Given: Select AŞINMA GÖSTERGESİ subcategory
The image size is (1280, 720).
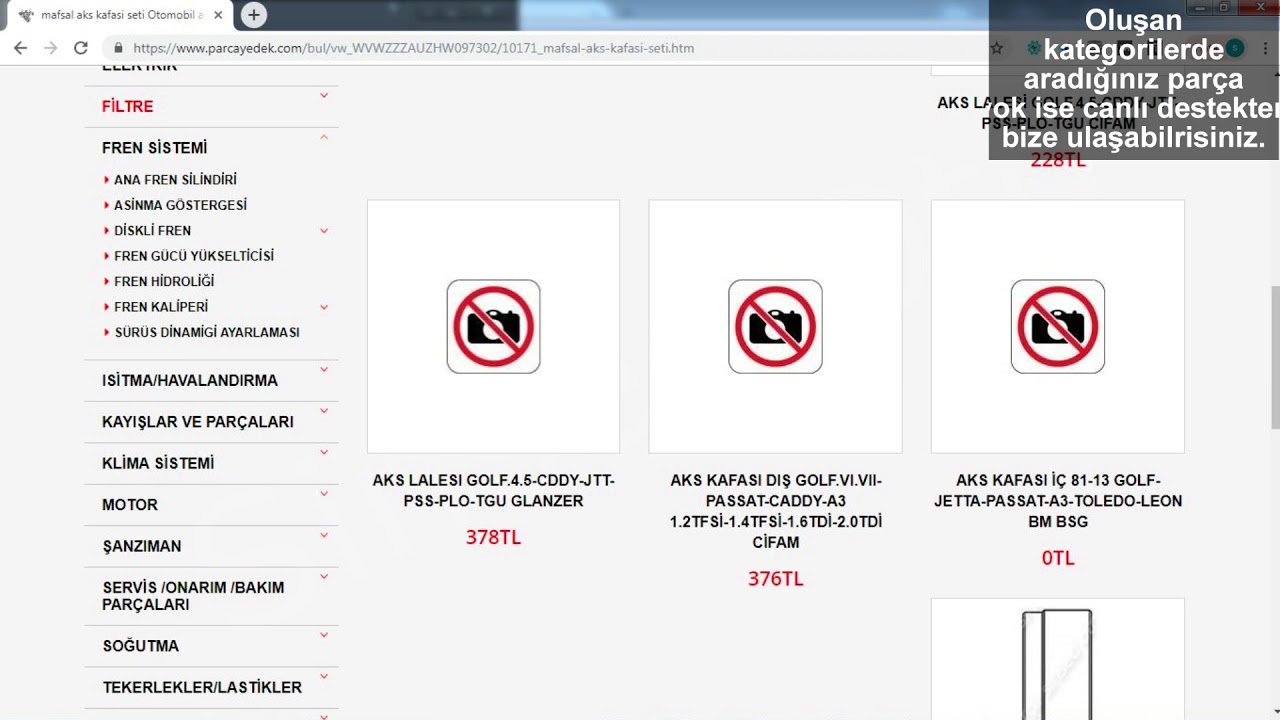Looking at the screenshot, I should click(x=180, y=205).
